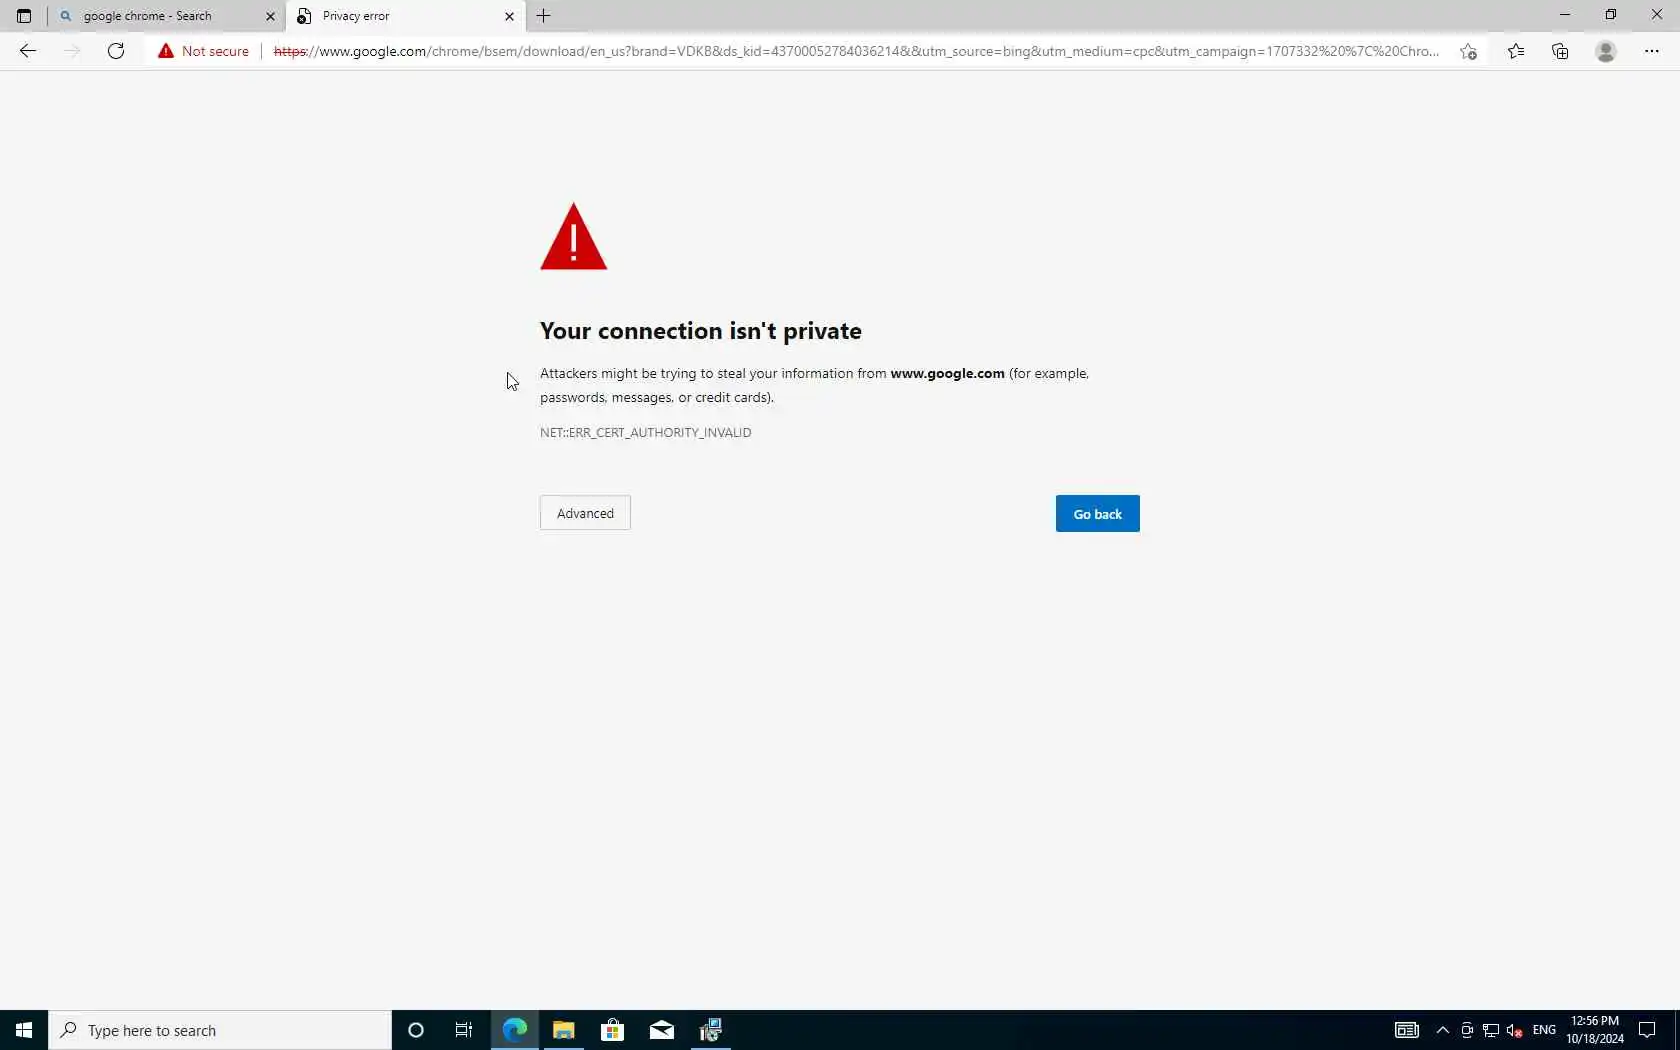Screen dimensions: 1680x1050
Task: Show hidden system tray icons chevron
Action: [1443, 1030]
